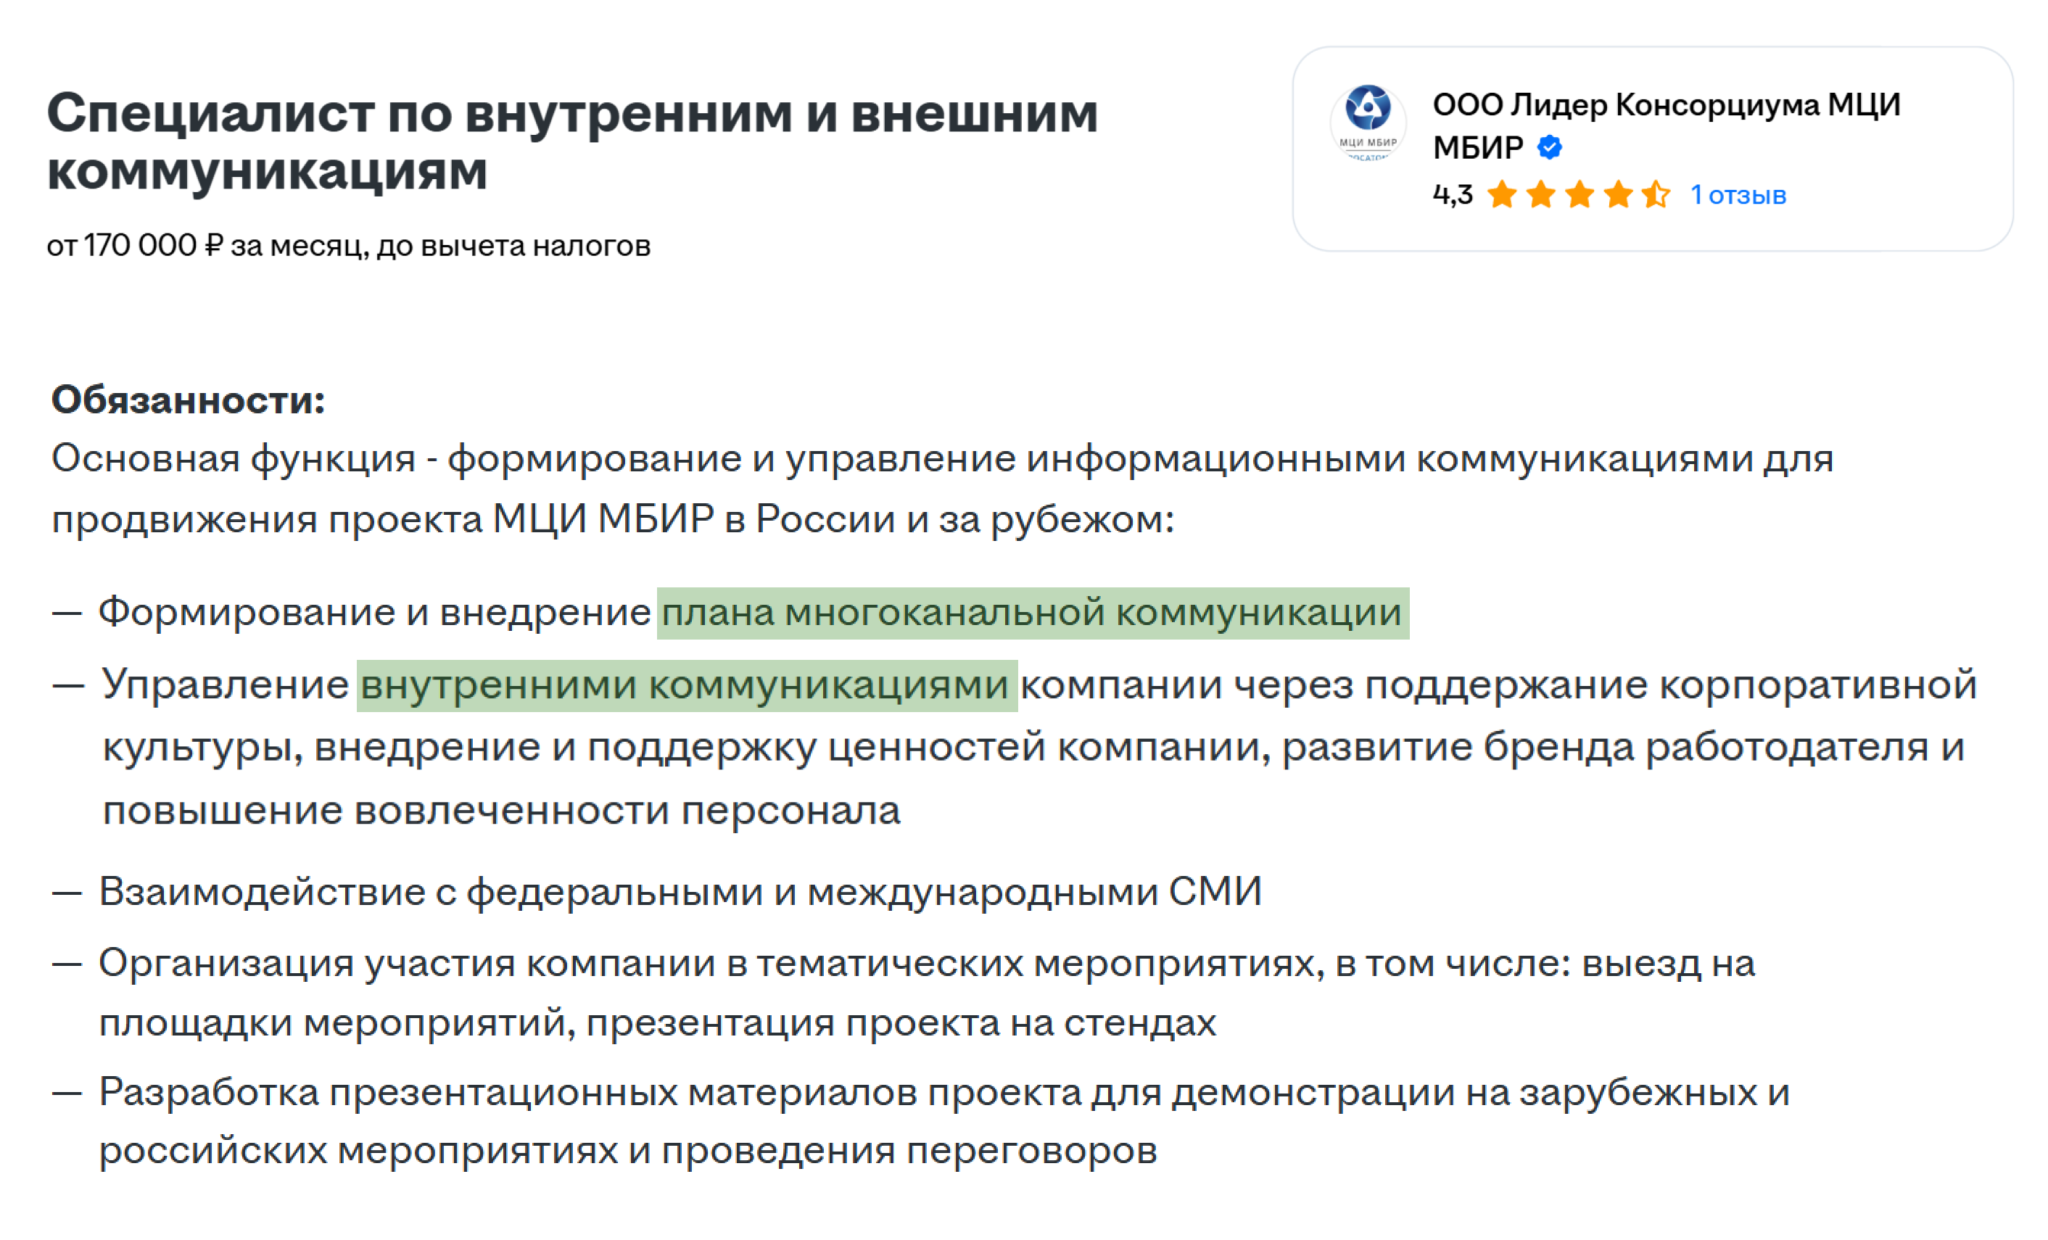Click the blue verified checkmark badge
This screenshot has height=1240, width=2048.
point(1550,148)
